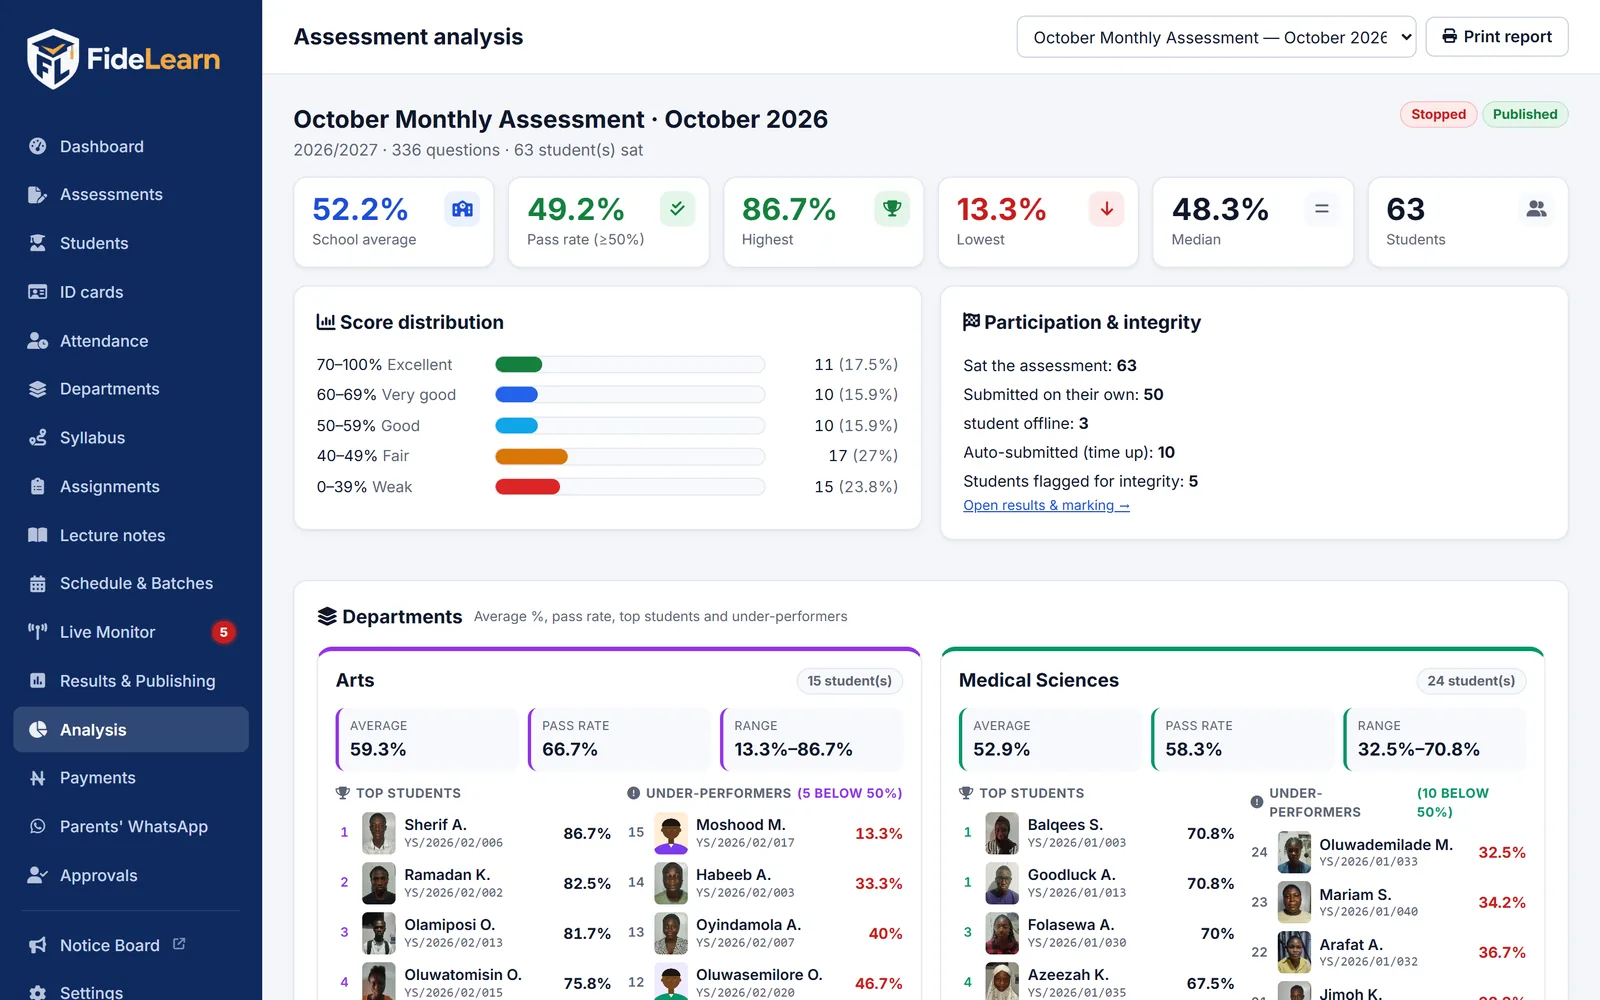This screenshot has height=1000, width=1600.
Task: Click student name Habeeb A.
Action: pyautogui.click(x=733, y=875)
